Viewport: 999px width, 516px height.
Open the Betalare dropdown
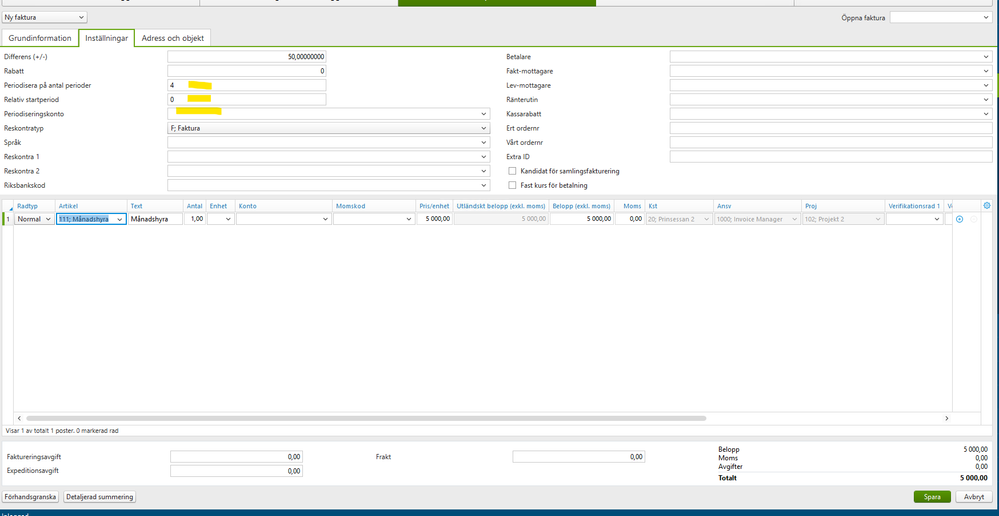[831, 57]
